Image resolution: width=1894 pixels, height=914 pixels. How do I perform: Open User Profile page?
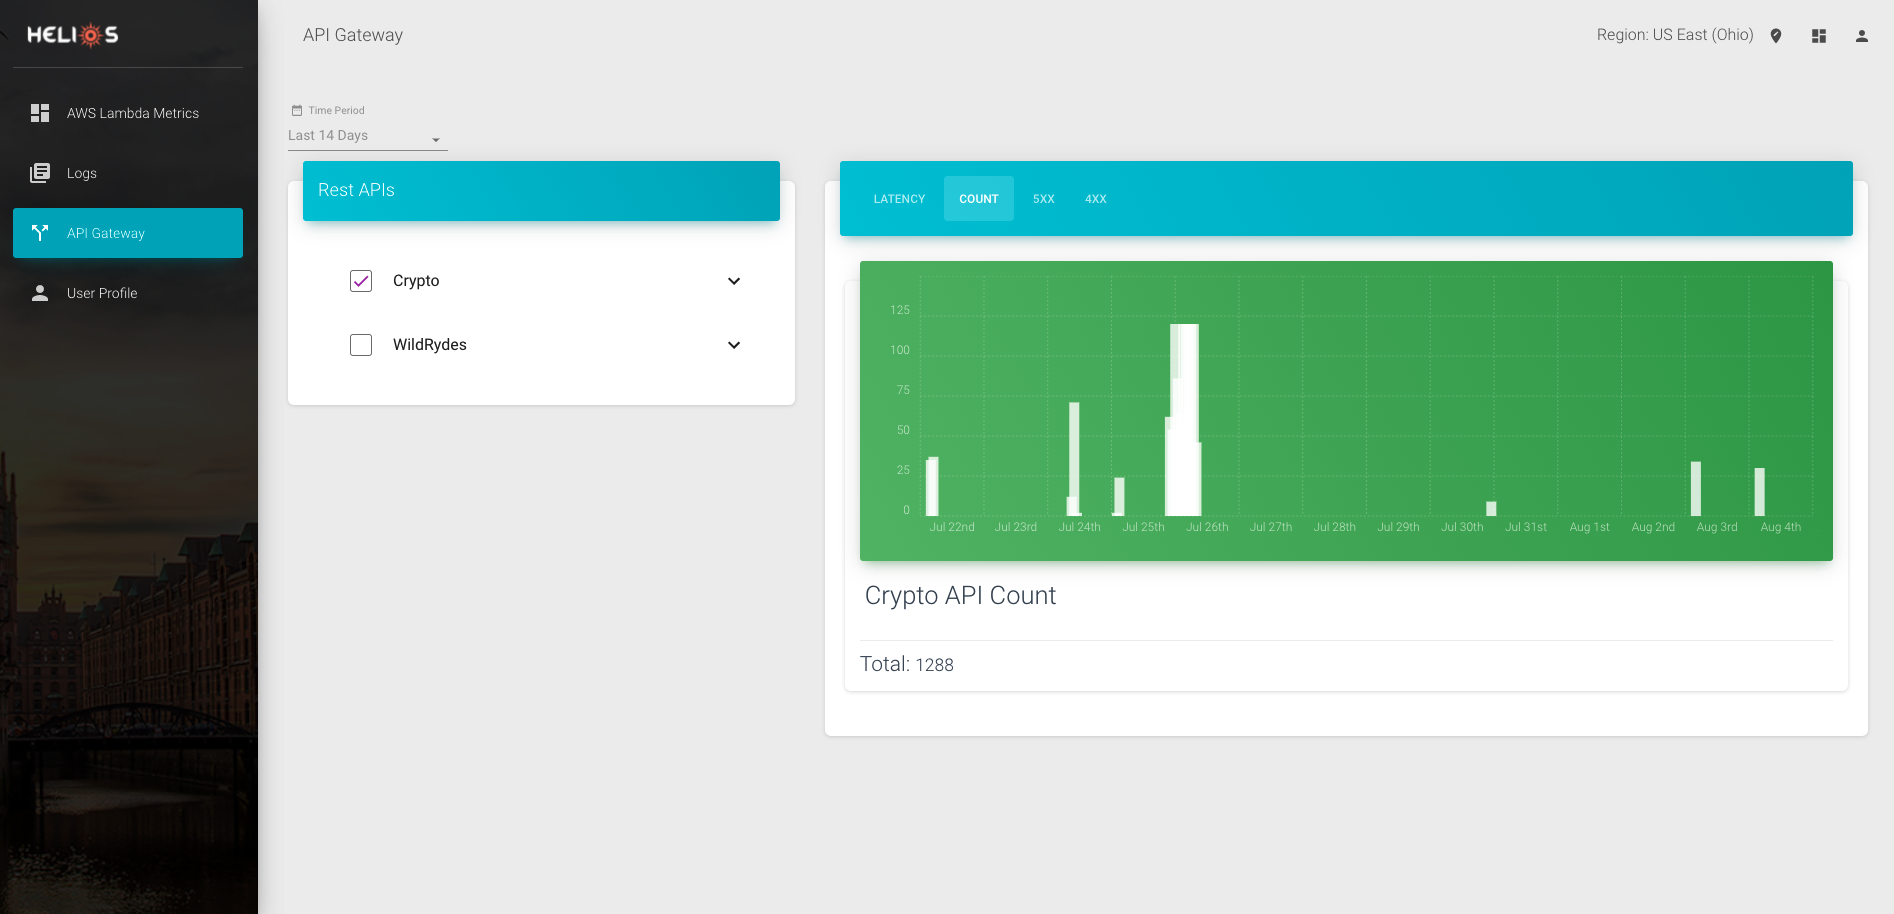(x=128, y=293)
